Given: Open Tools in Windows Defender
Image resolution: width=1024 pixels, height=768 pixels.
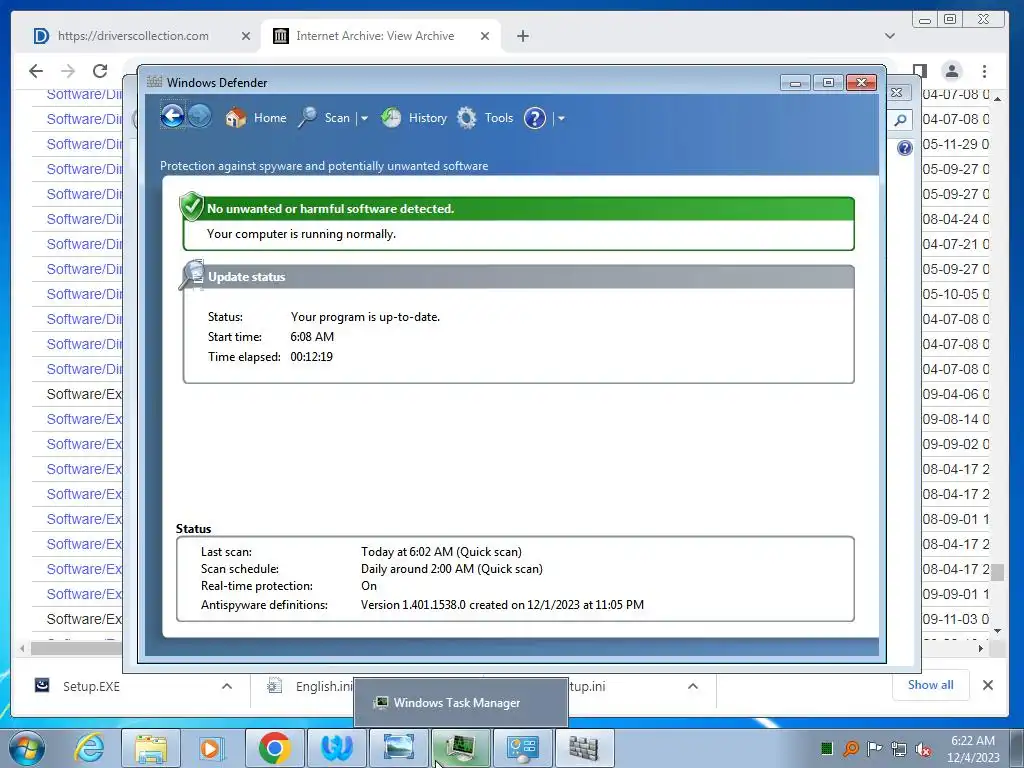Looking at the screenshot, I should click(x=485, y=118).
